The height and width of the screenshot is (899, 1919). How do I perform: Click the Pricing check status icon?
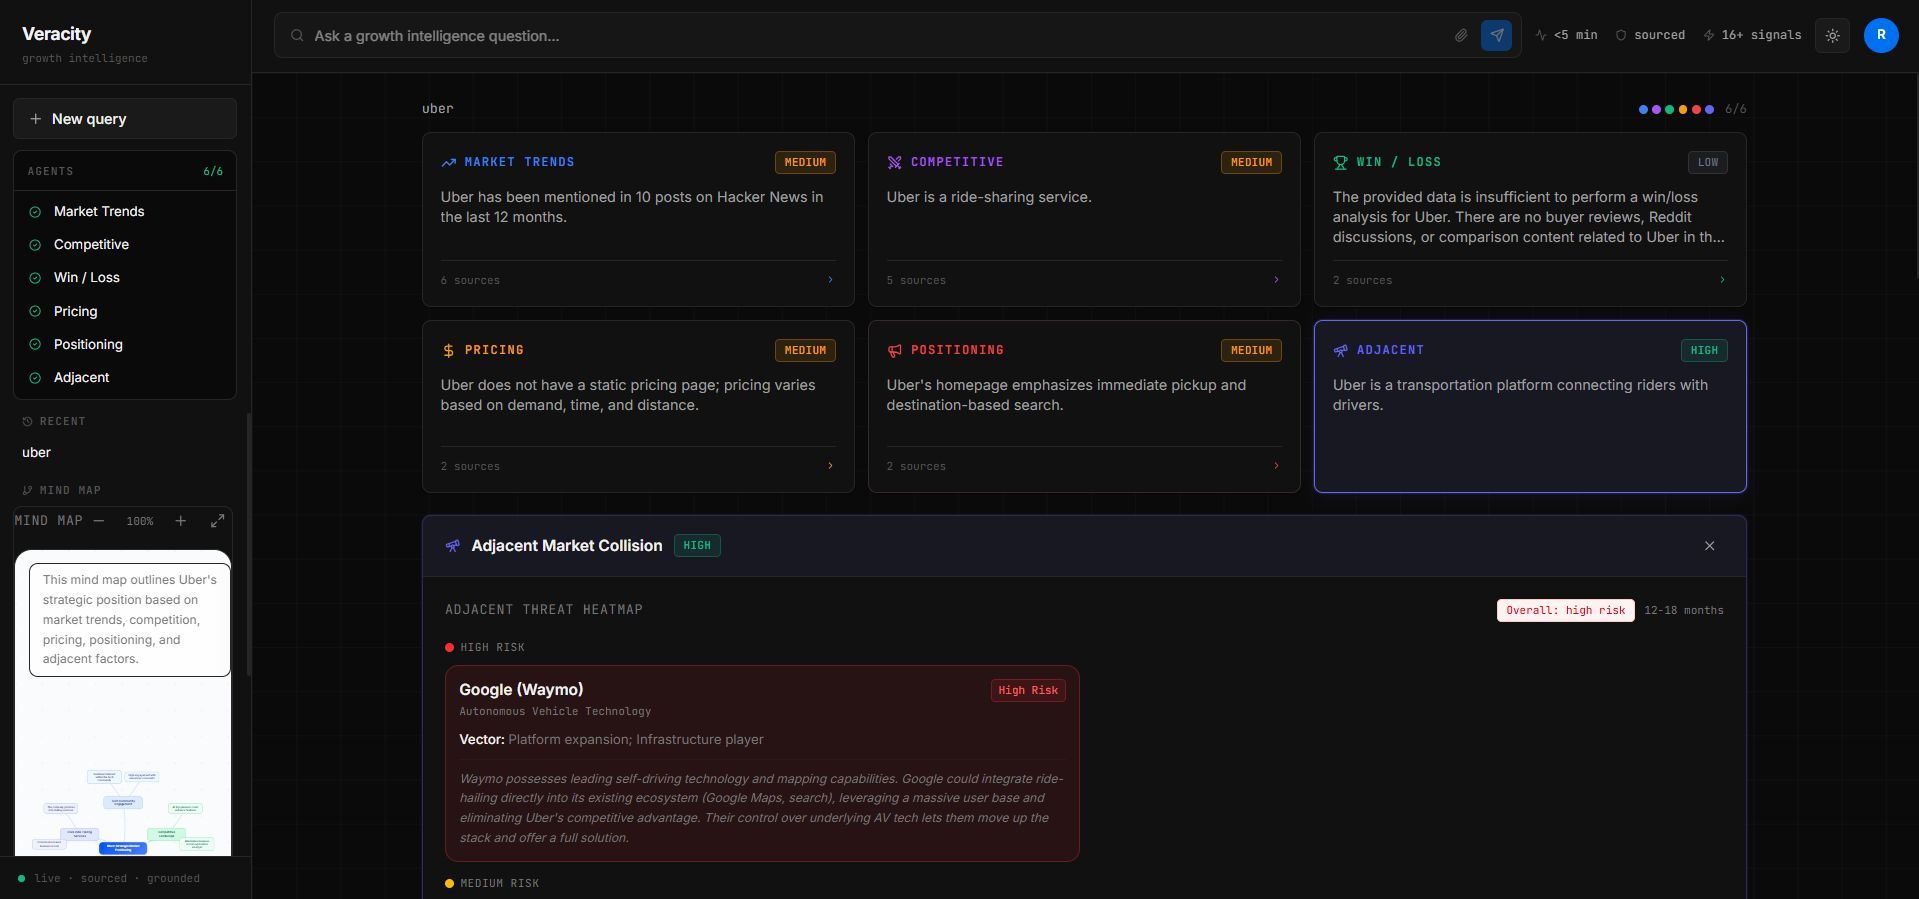pos(35,312)
